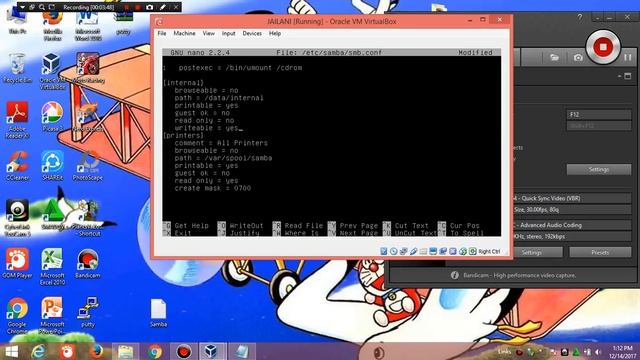Select the Adobe Reader XI shortcut
Screen dimensions: 640x360
point(17,120)
